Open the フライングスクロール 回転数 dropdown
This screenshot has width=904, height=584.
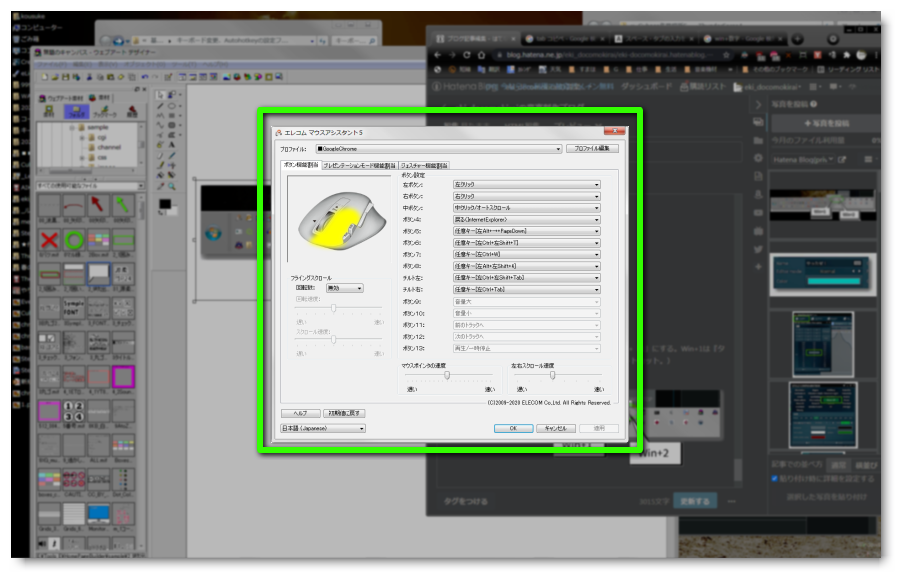pos(345,288)
